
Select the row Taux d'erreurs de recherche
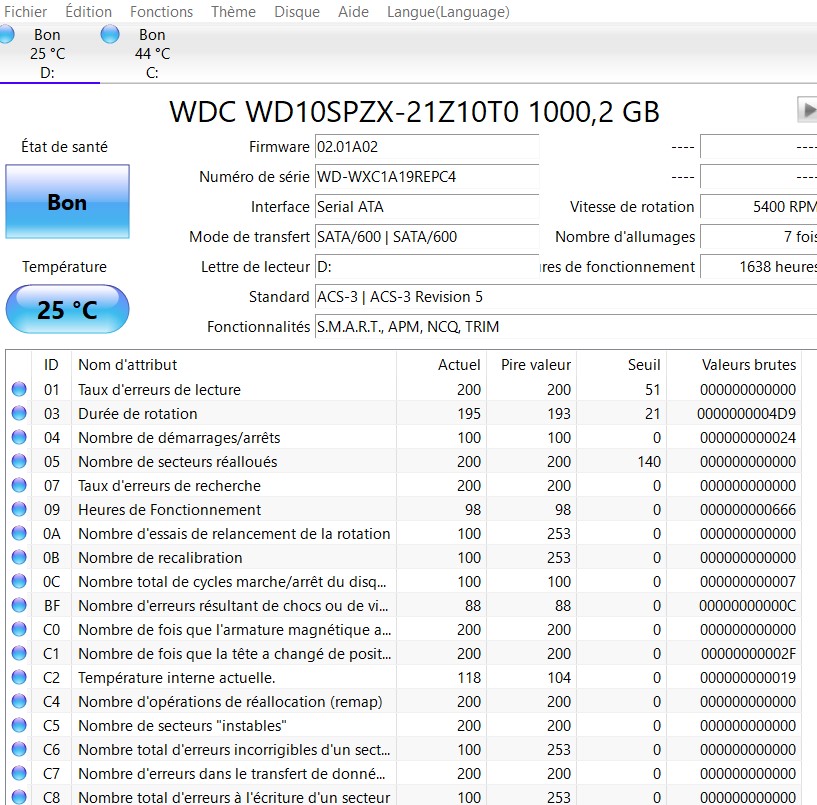pyautogui.click(x=404, y=485)
